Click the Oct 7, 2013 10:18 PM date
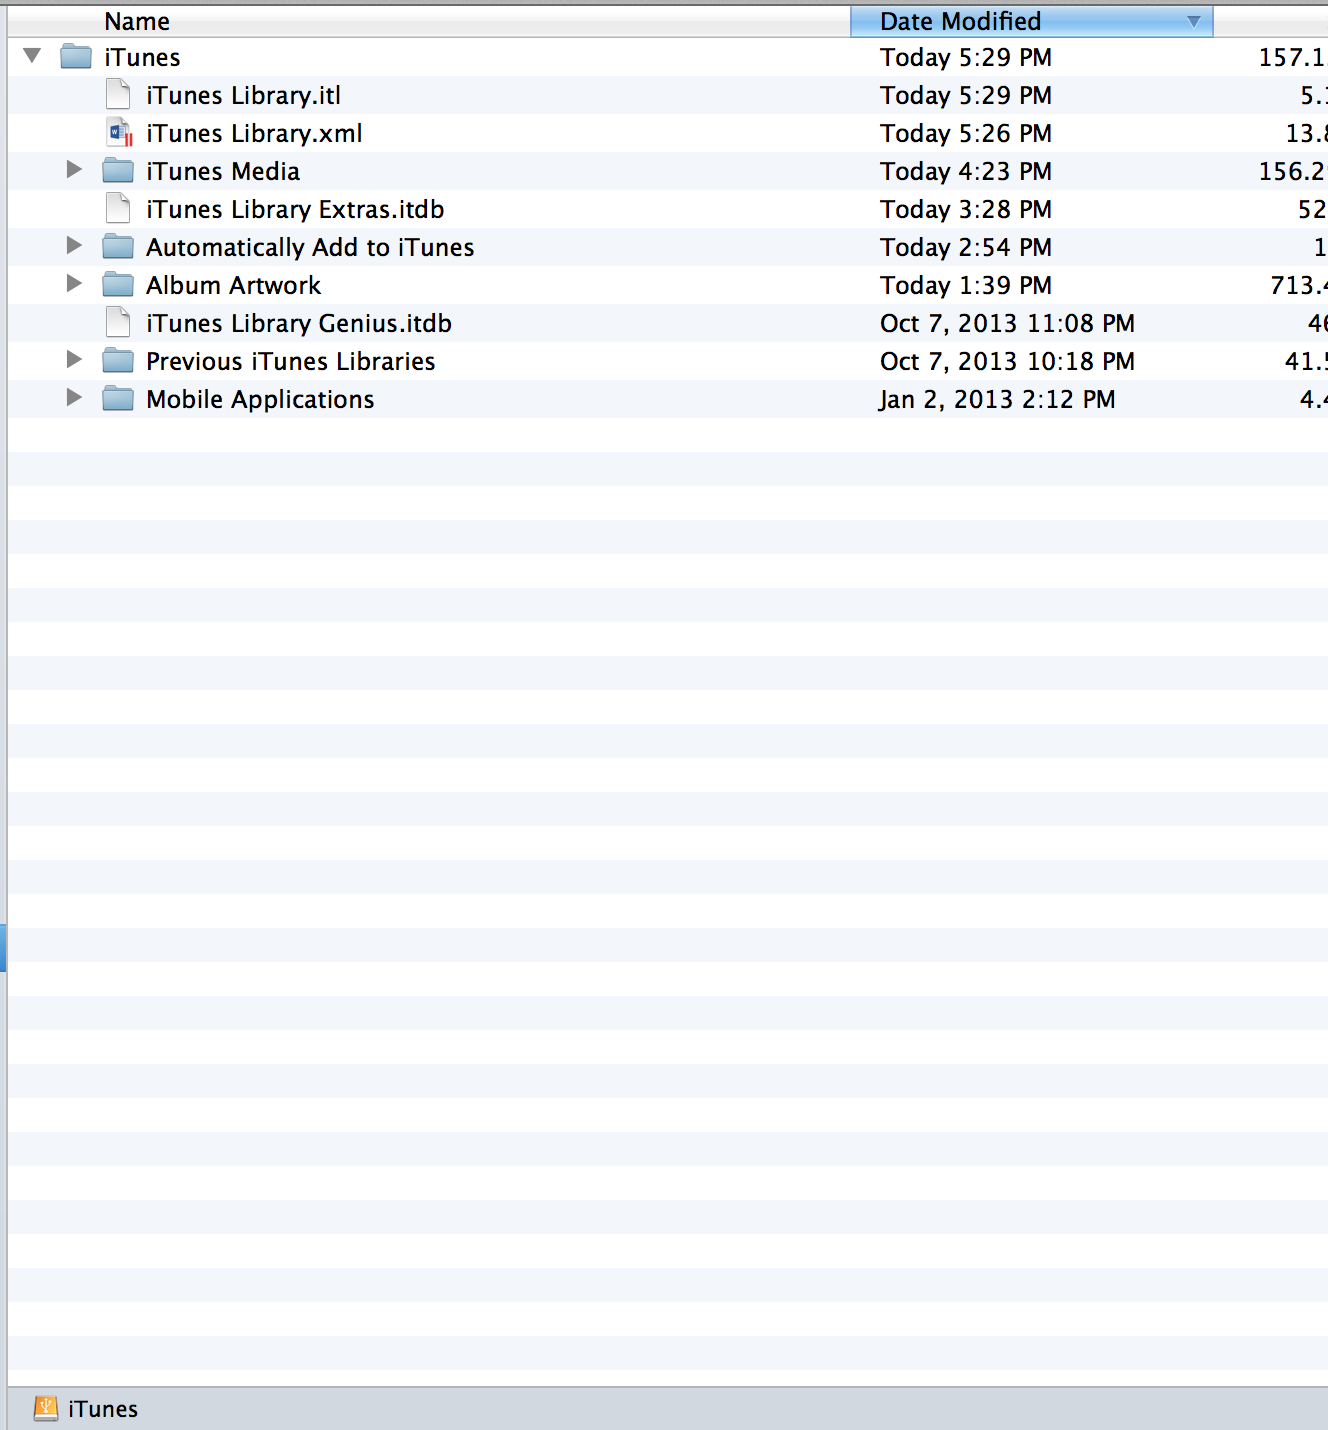This screenshot has height=1430, width=1328. [x=1007, y=361]
